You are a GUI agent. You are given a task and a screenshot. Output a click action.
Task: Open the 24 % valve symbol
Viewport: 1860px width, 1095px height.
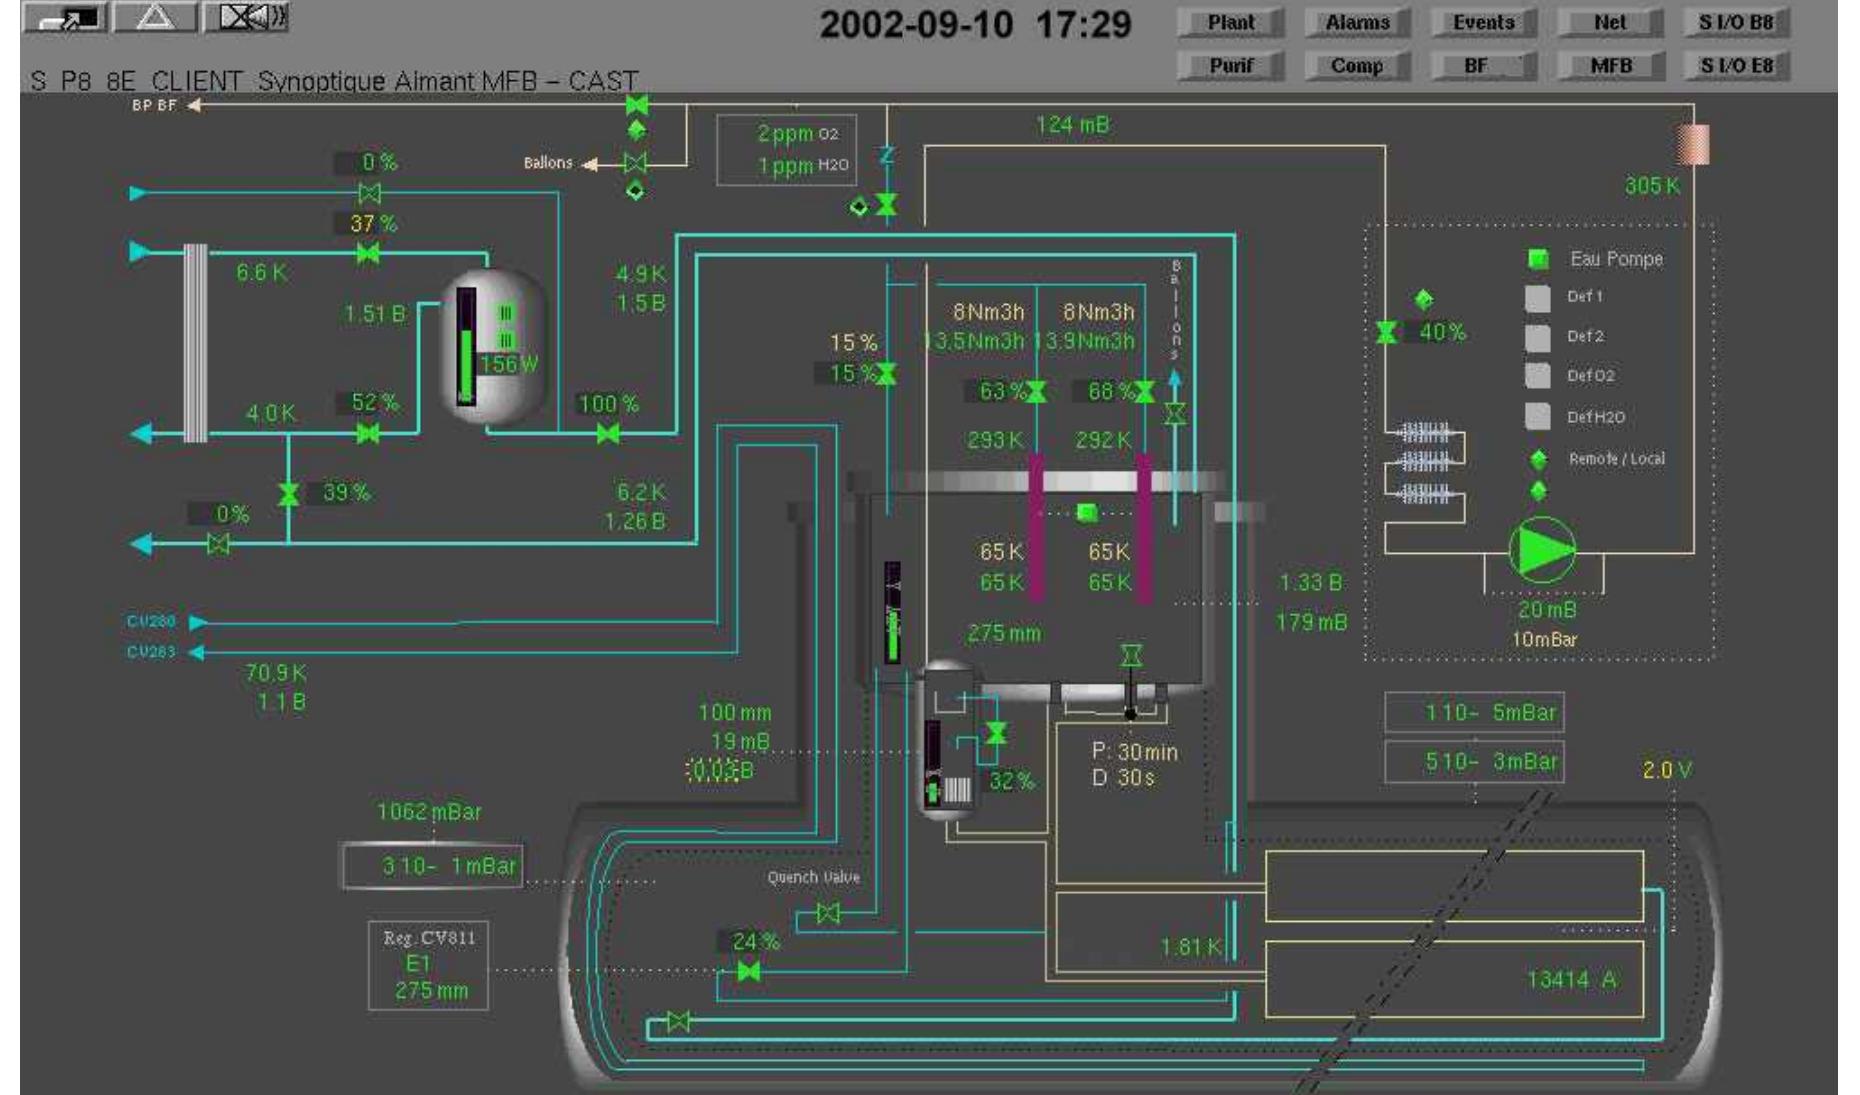[x=748, y=971]
